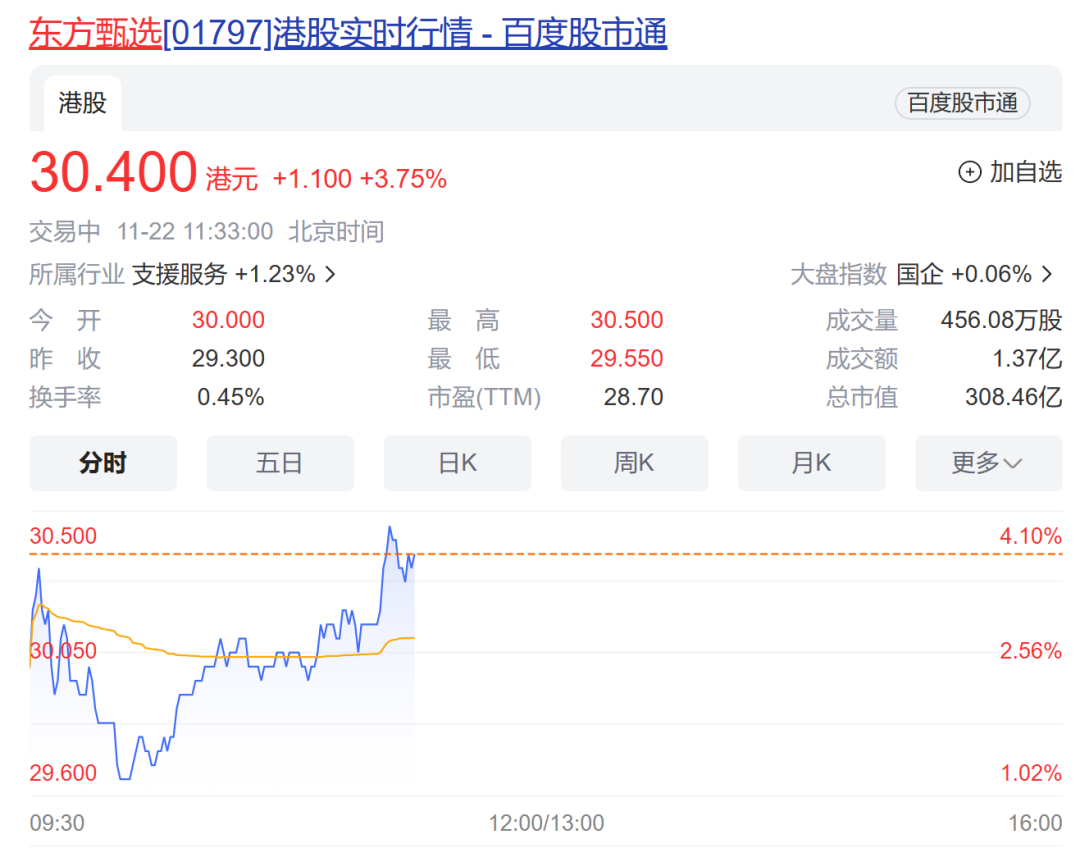
Task: Click time axis label 16:00
Action: click(1035, 823)
